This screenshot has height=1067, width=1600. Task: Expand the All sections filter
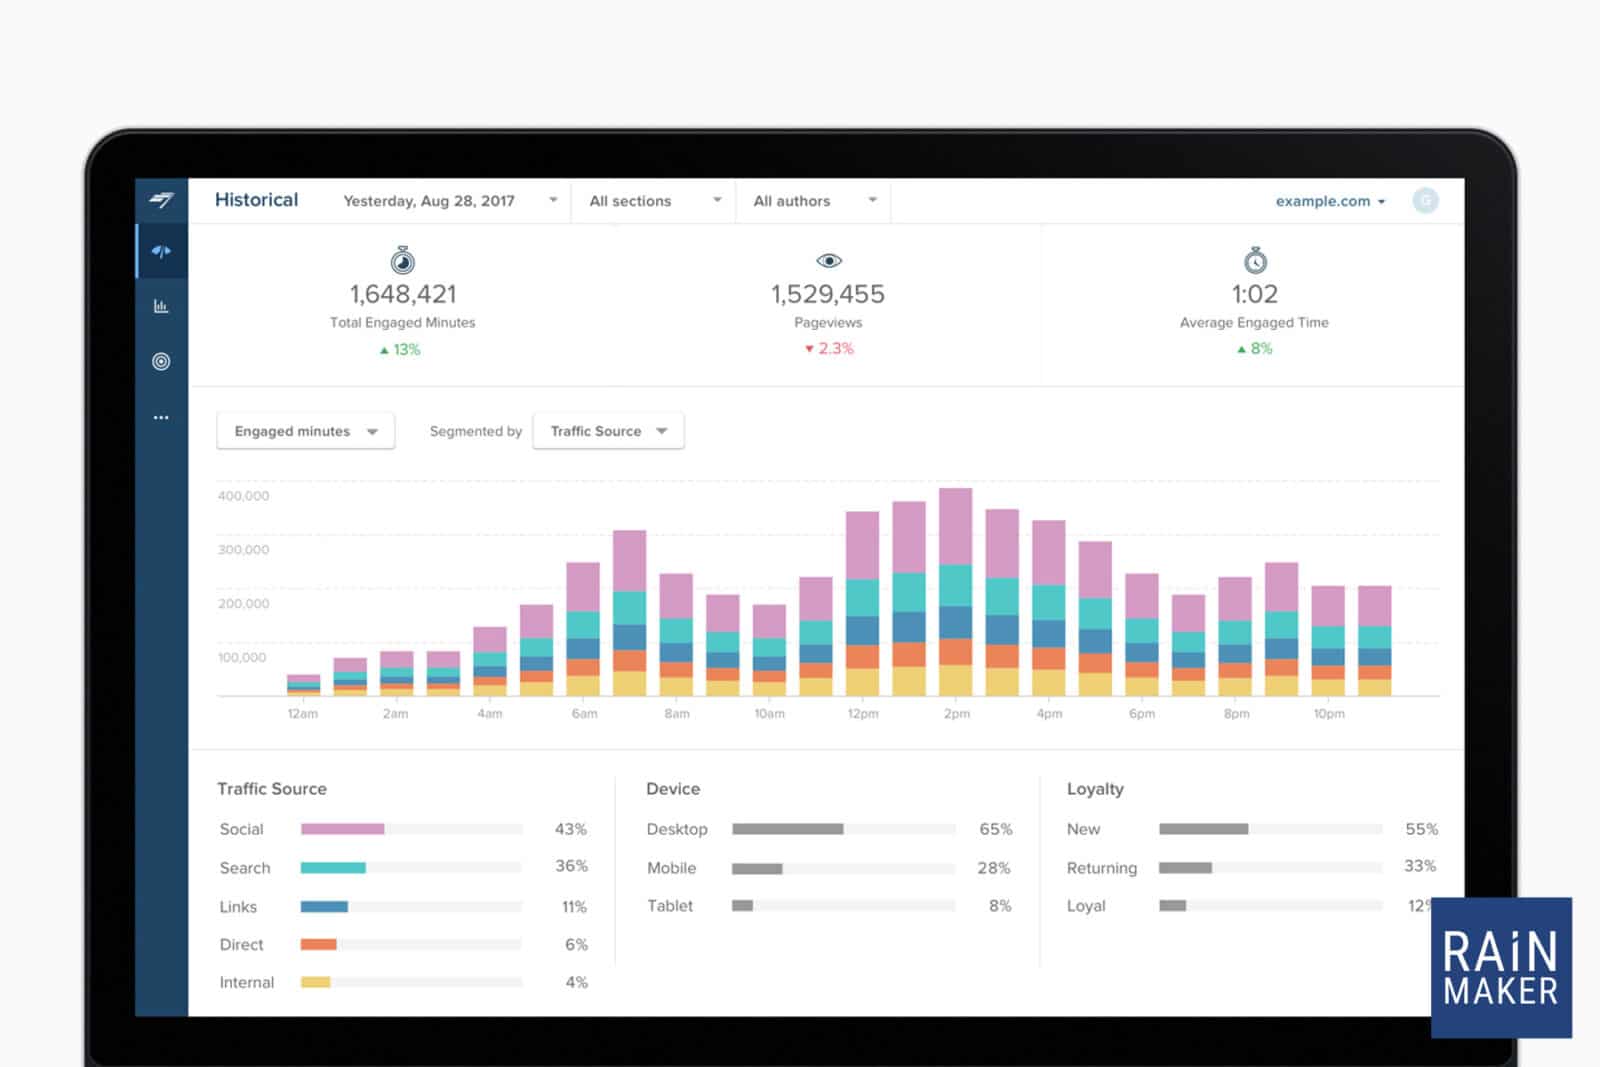click(654, 201)
